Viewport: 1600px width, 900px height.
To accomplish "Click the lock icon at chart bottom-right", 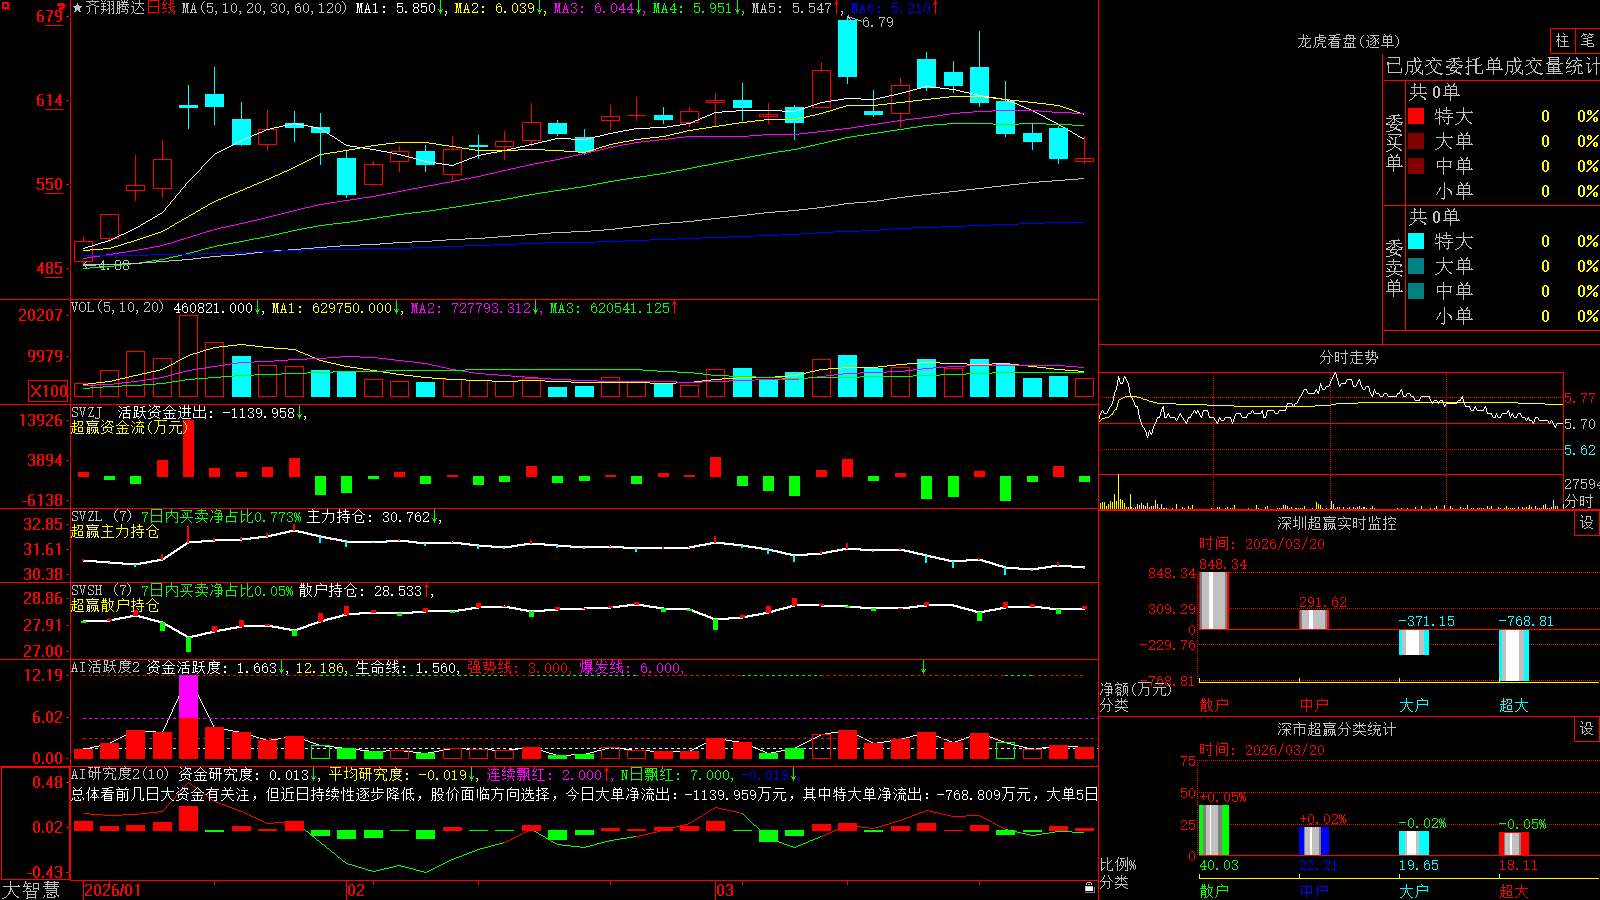I will (1090, 888).
